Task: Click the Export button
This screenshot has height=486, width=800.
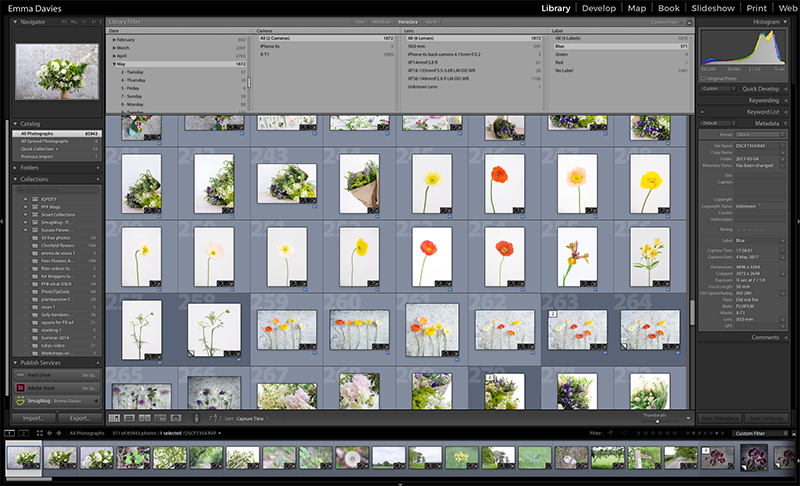Action: (x=80, y=418)
